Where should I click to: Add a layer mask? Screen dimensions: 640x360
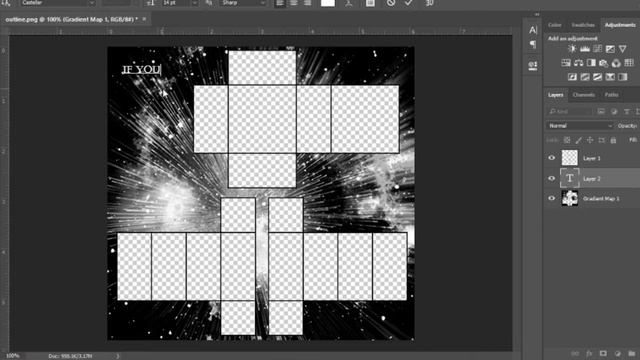pyautogui.click(x=603, y=353)
